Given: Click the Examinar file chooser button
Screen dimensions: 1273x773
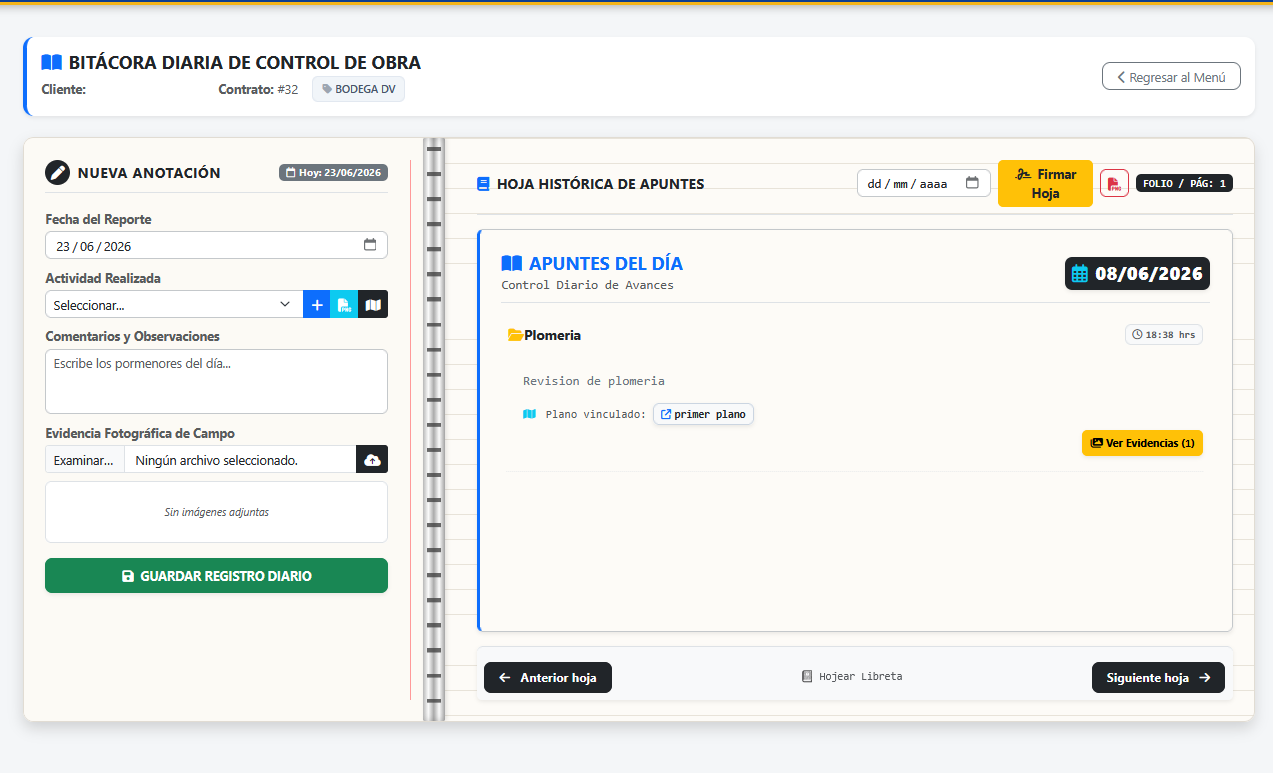Looking at the screenshot, I should coord(84,459).
